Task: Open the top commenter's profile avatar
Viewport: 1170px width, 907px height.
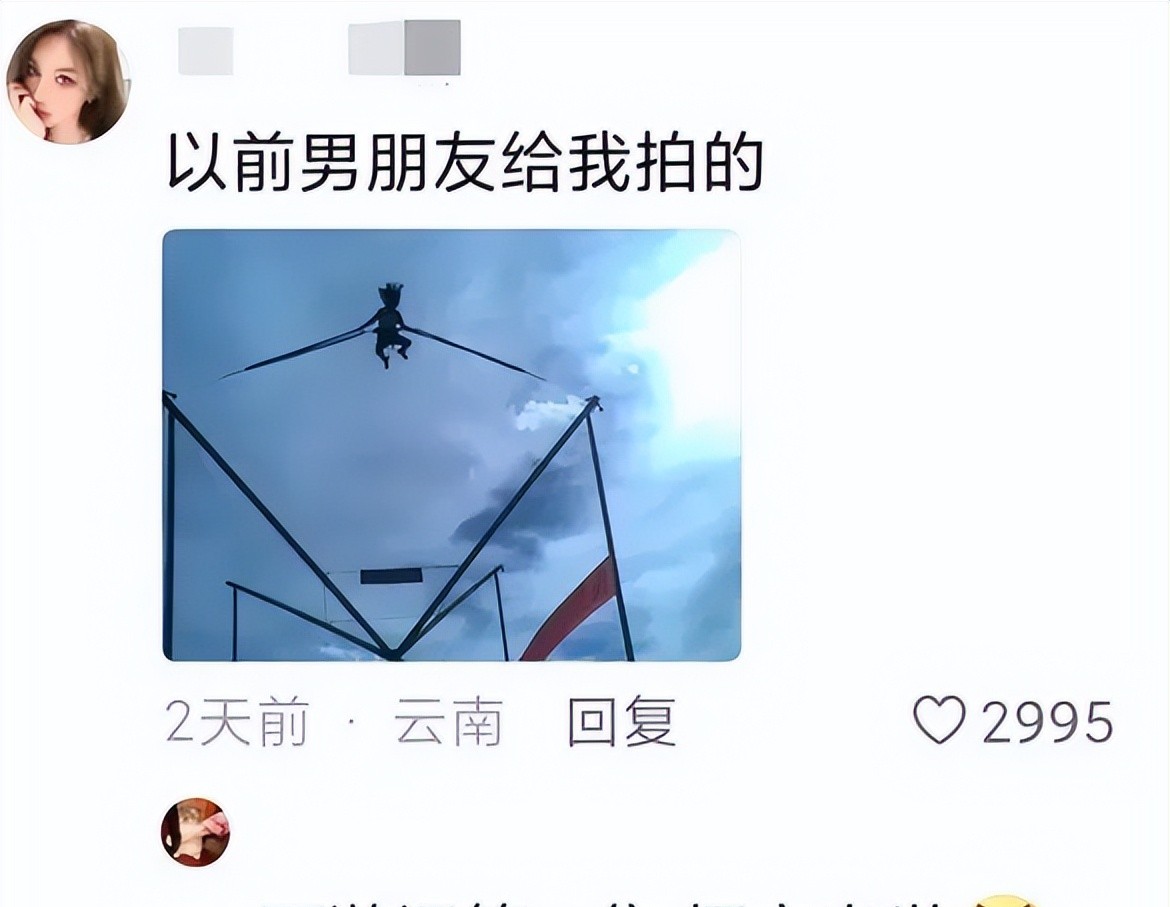Action: (67, 81)
